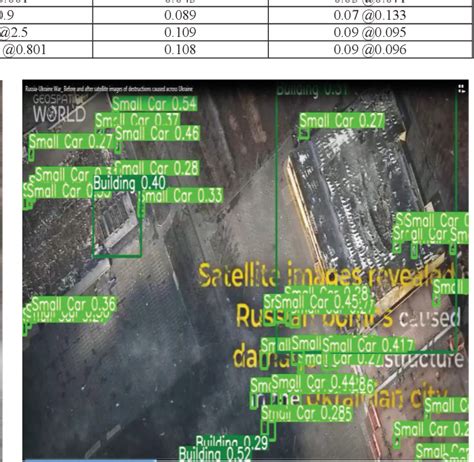Click the Building 0.40 label
This screenshot has width=474, height=462.
[x=129, y=183]
